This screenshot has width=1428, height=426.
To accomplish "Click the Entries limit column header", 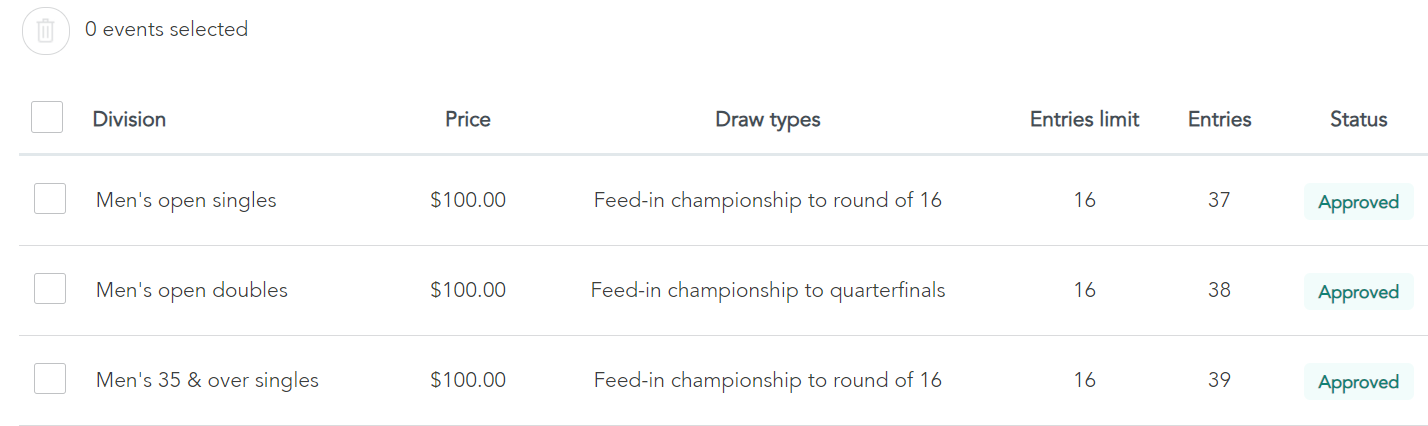I will click(x=1085, y=119).
